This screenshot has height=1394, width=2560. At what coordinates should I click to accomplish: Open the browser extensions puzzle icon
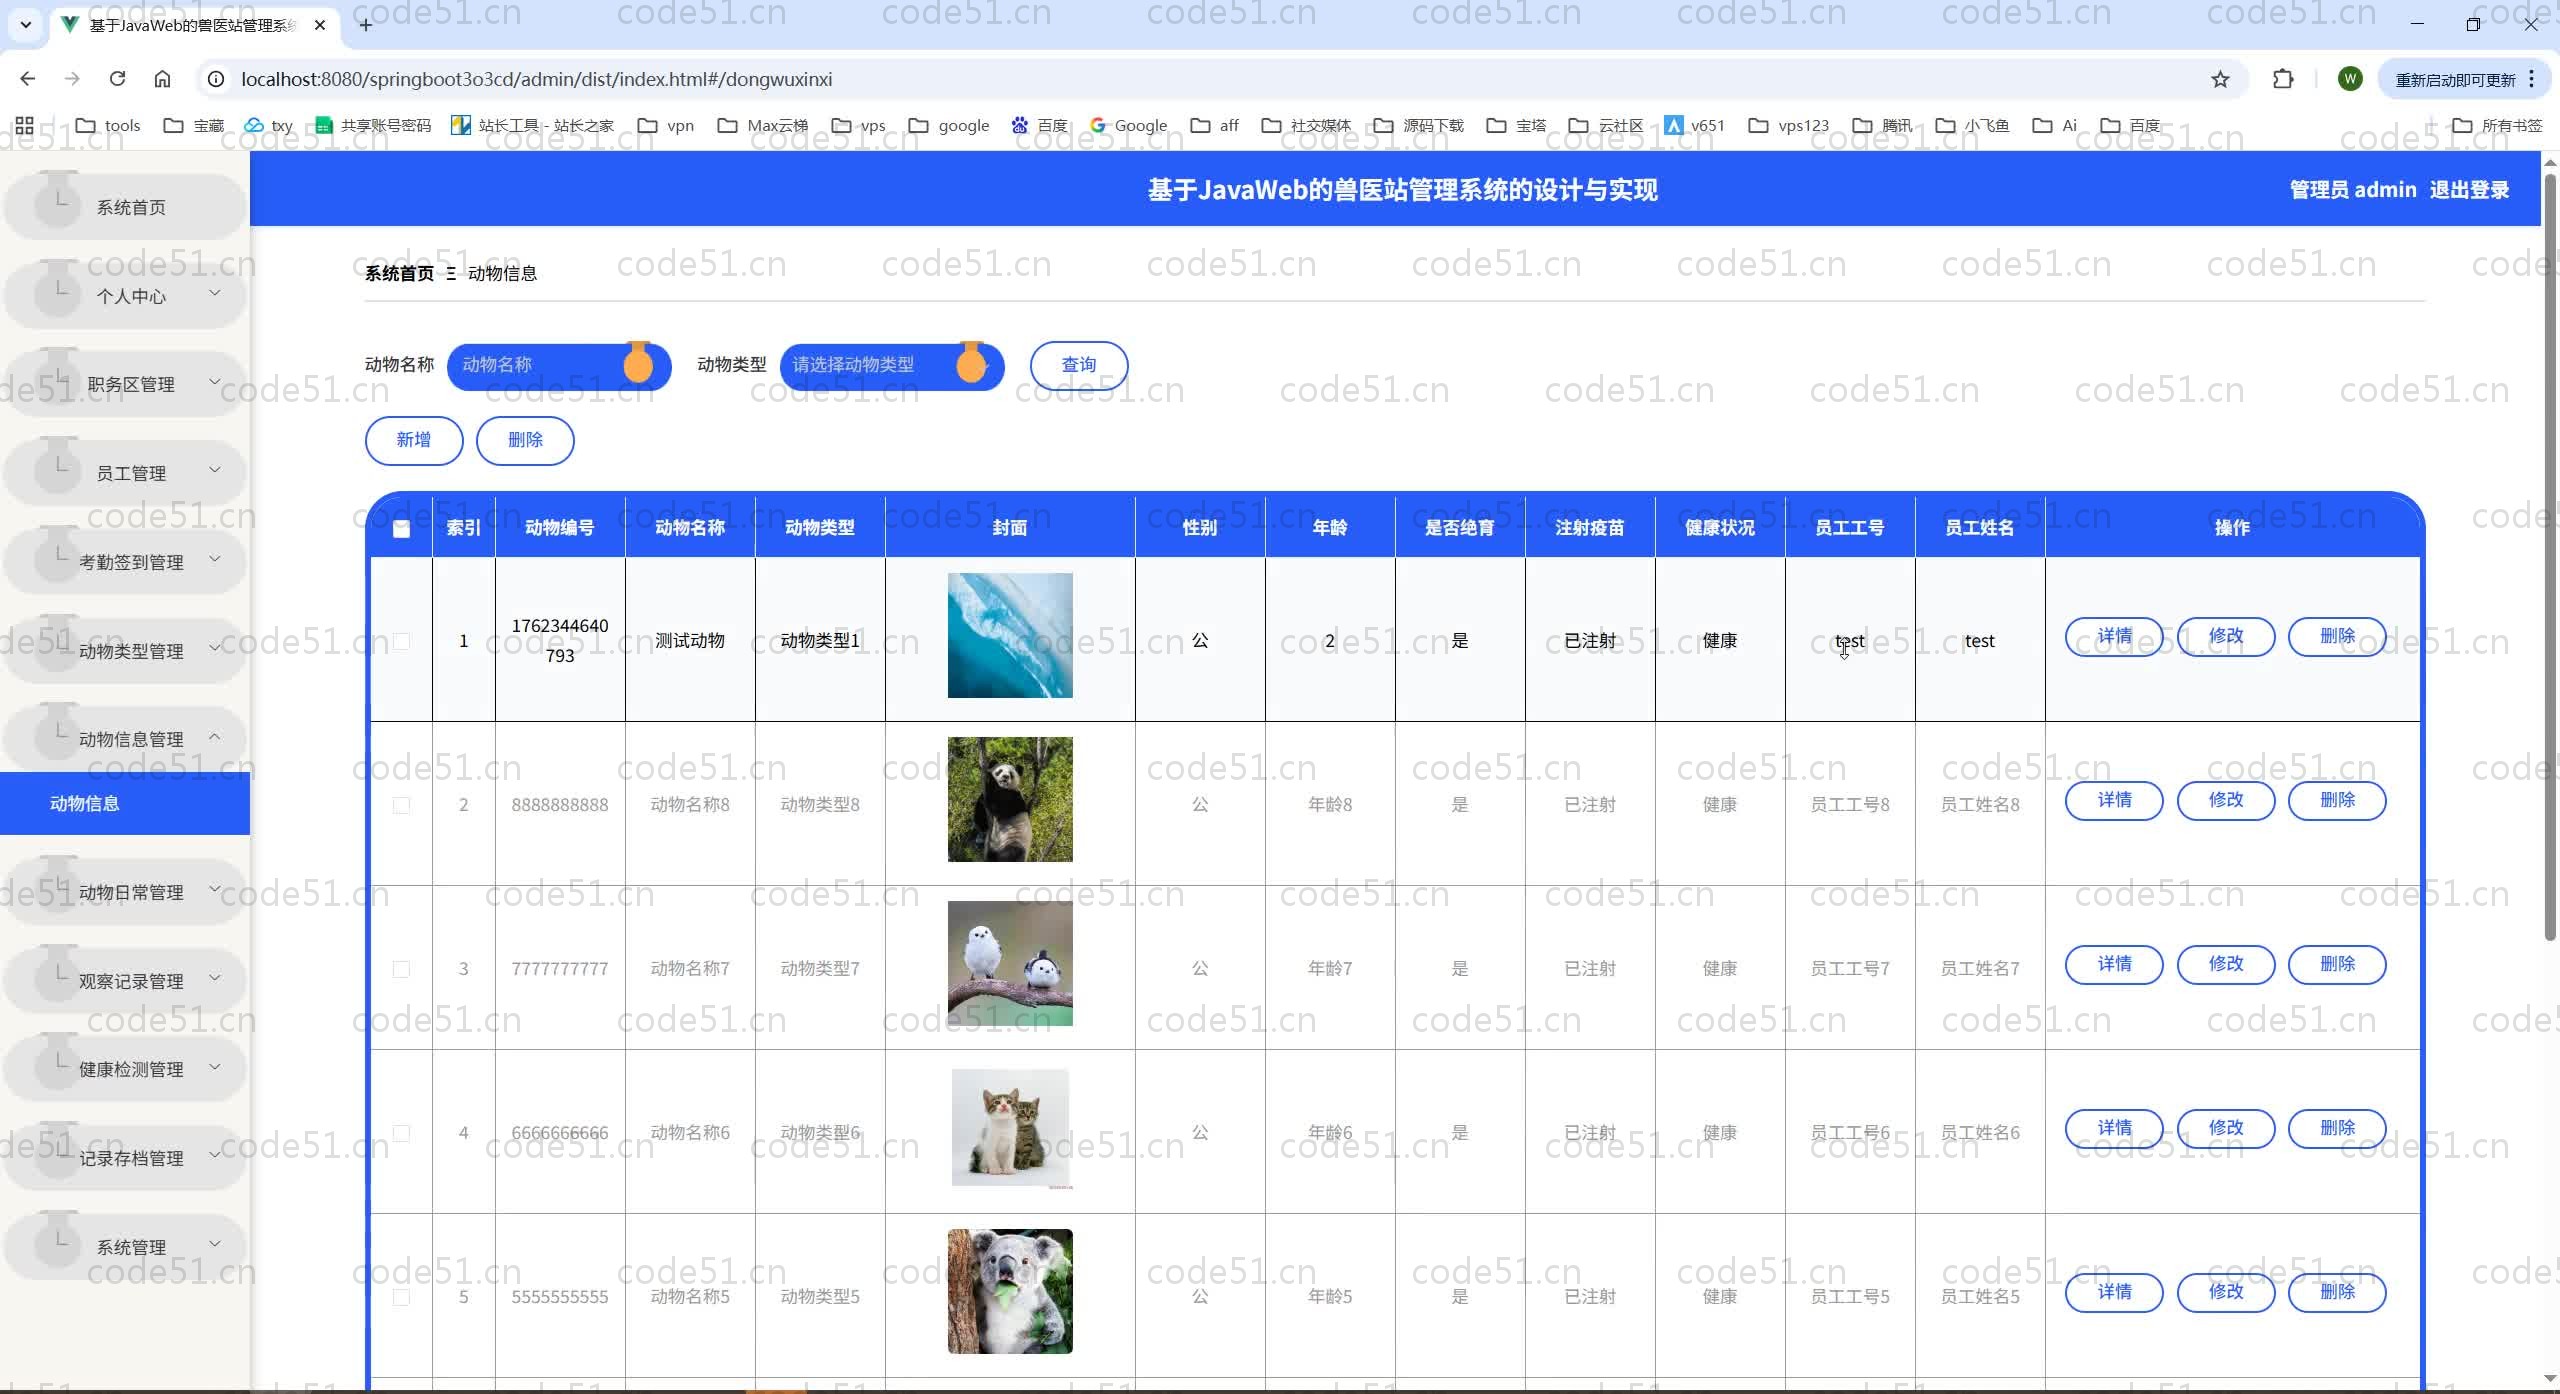click(2283, 79)
